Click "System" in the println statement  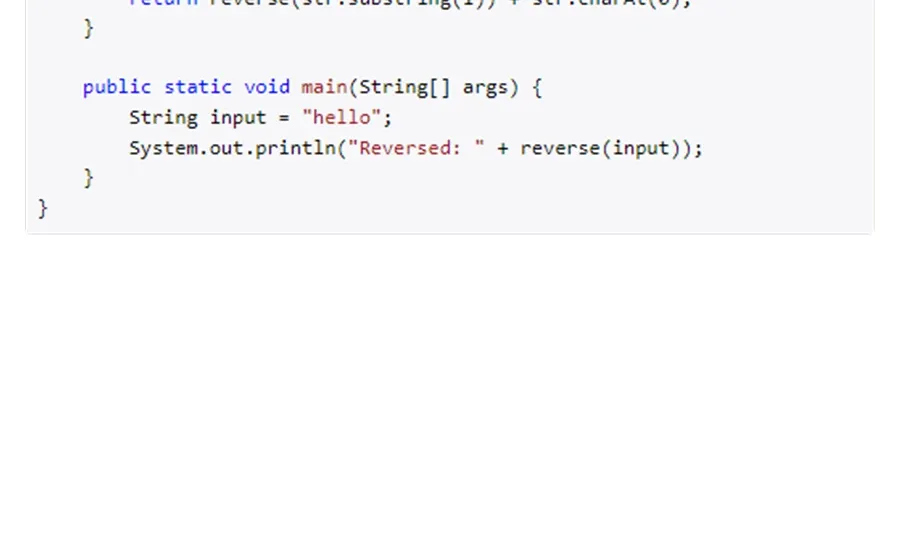tap(163, 149)
